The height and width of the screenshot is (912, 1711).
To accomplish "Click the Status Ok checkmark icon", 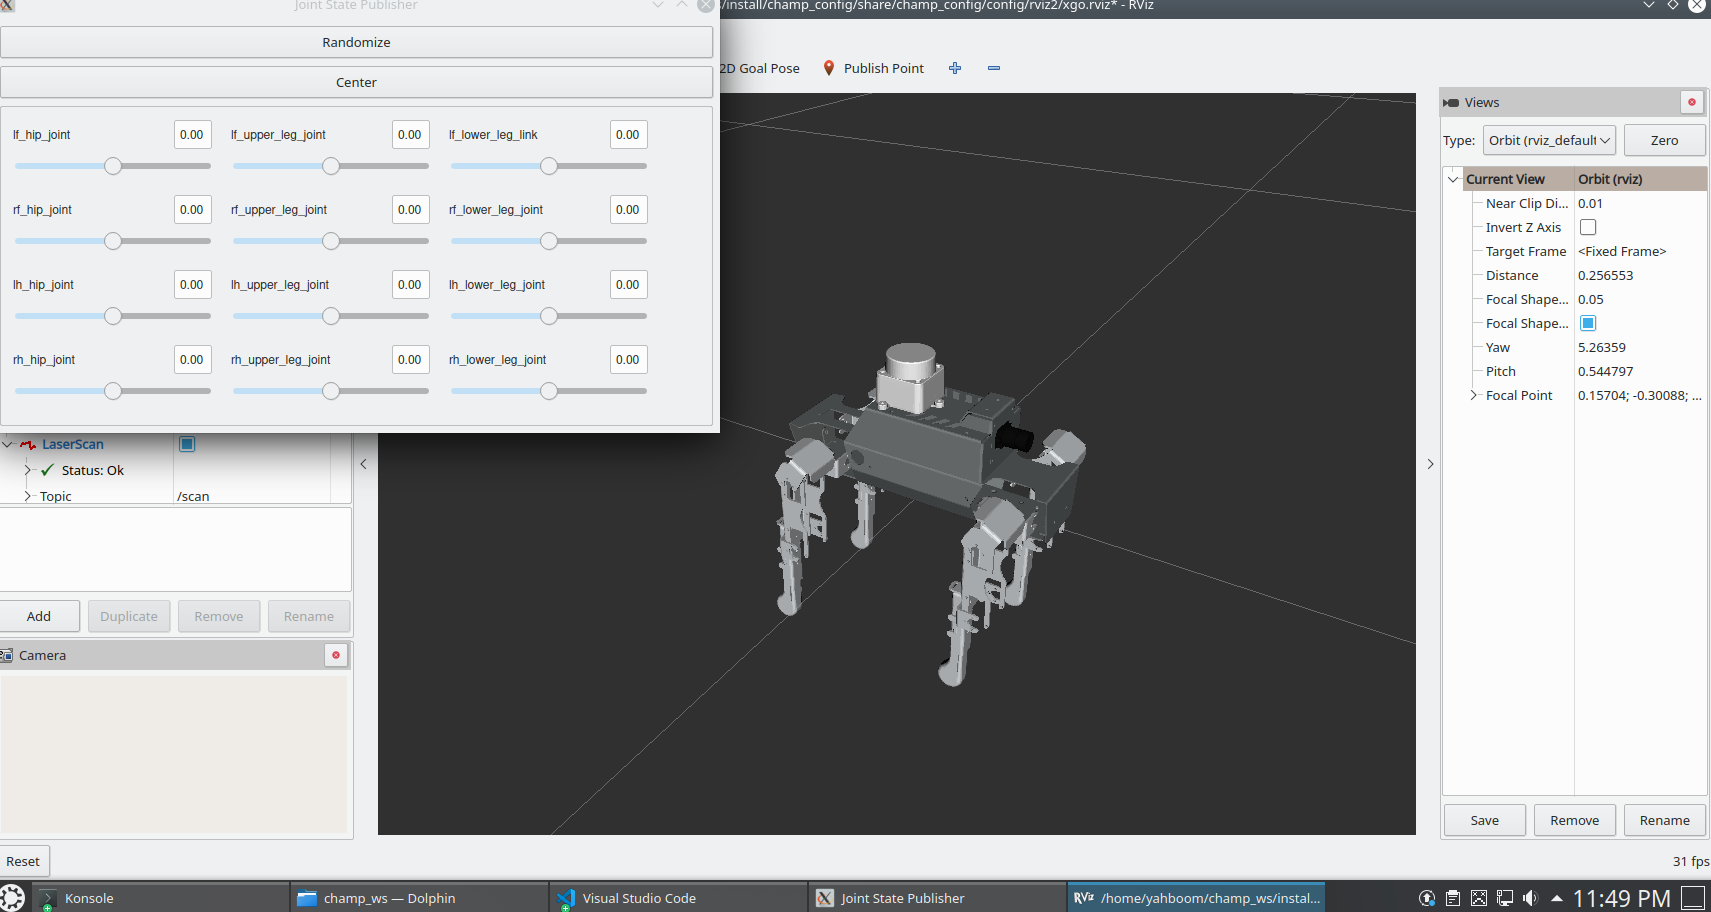I will 47,470.
